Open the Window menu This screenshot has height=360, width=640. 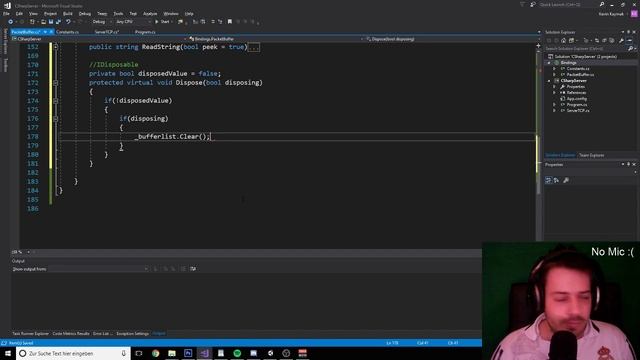(x=171, y=13)
